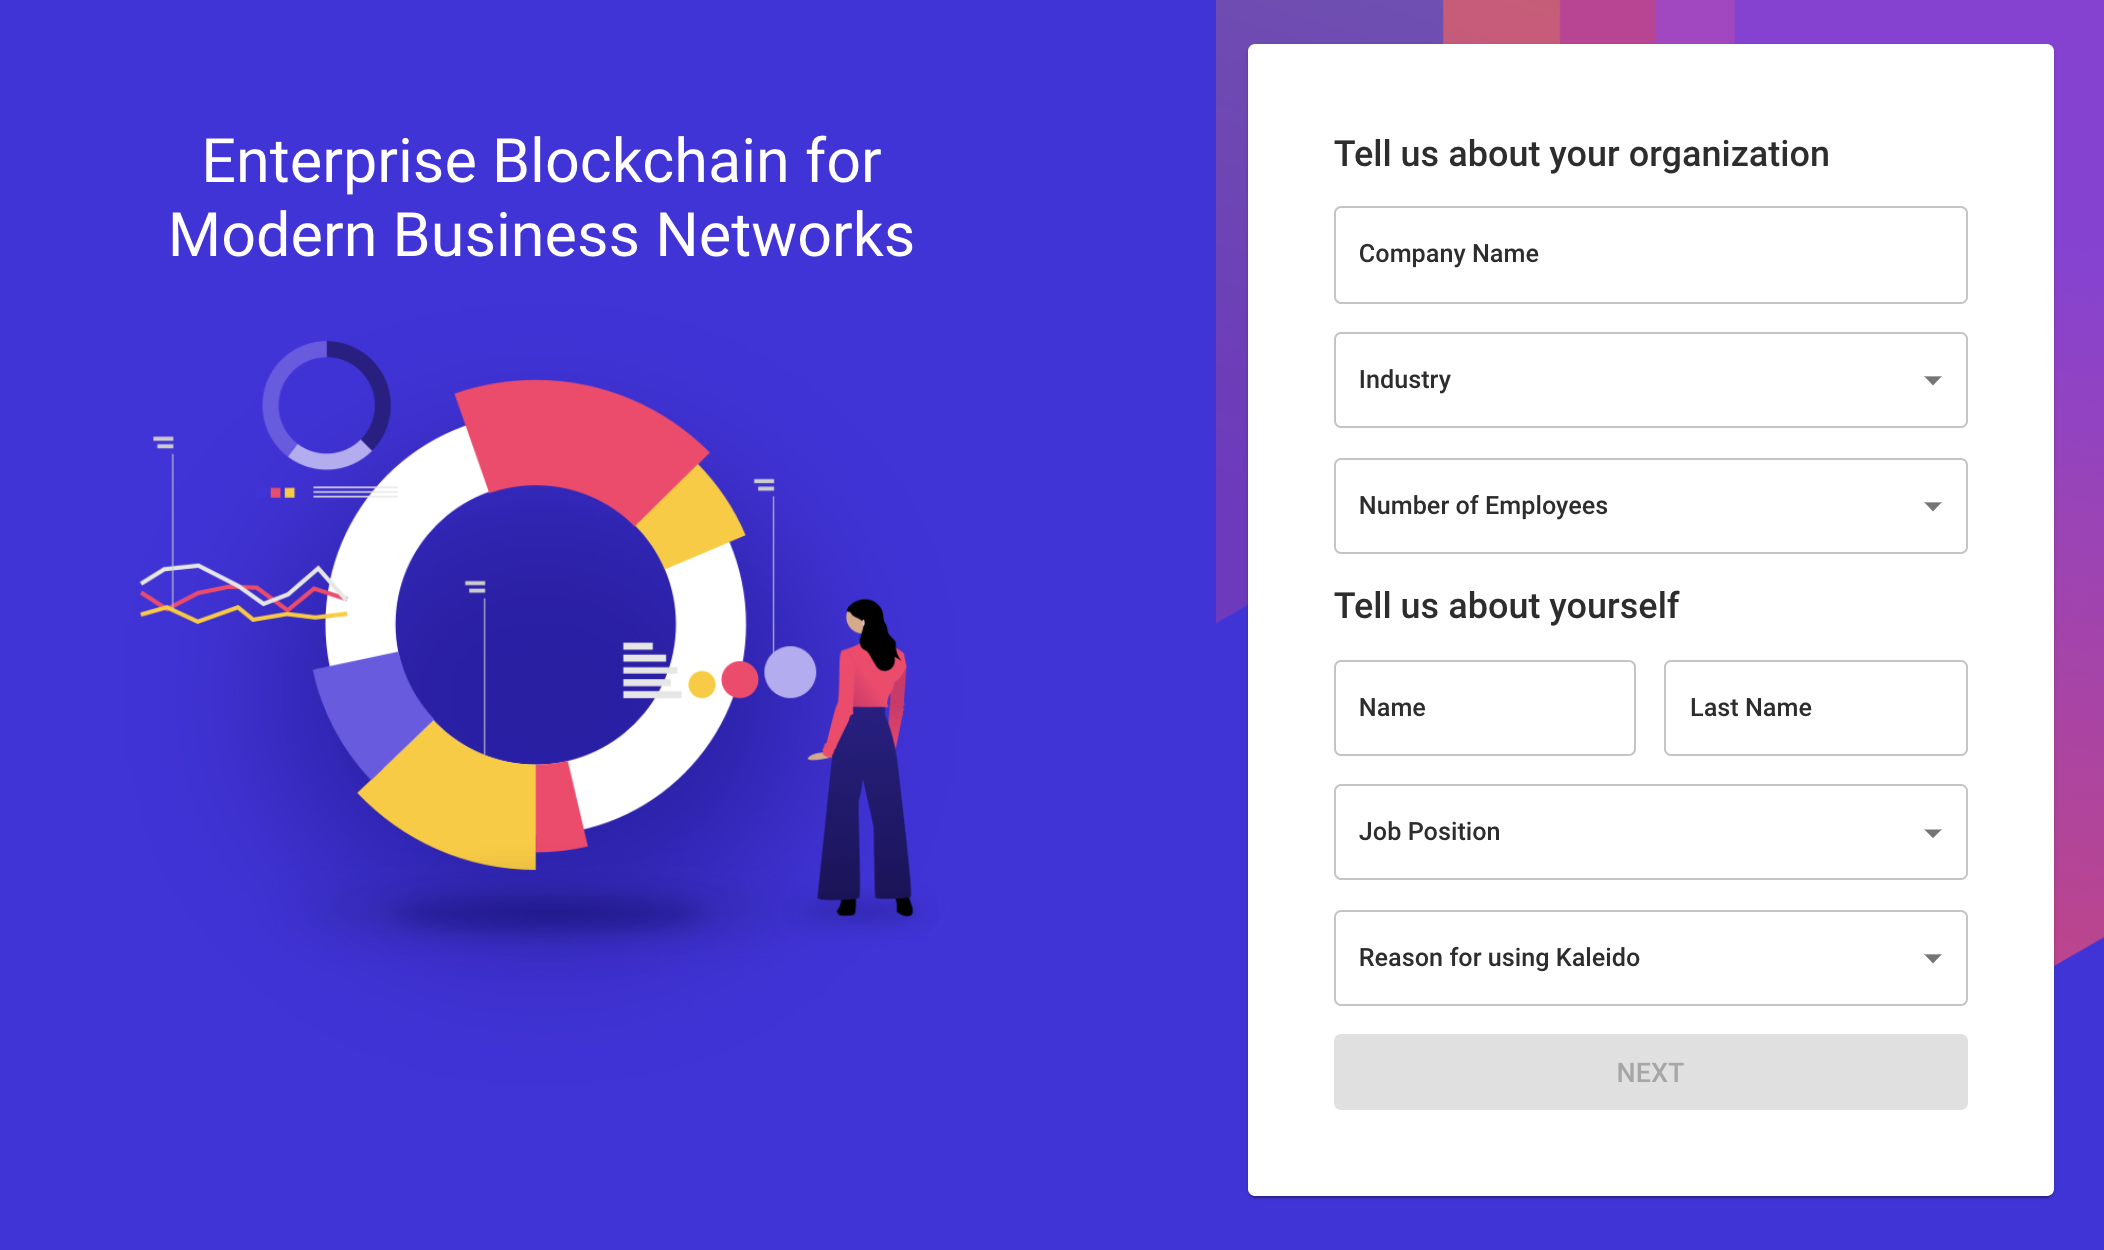This screenshot has height=1250, width=2104.
Task: Open the Job Position select field
Action: pyautogui.click(x=1650, y=832)
